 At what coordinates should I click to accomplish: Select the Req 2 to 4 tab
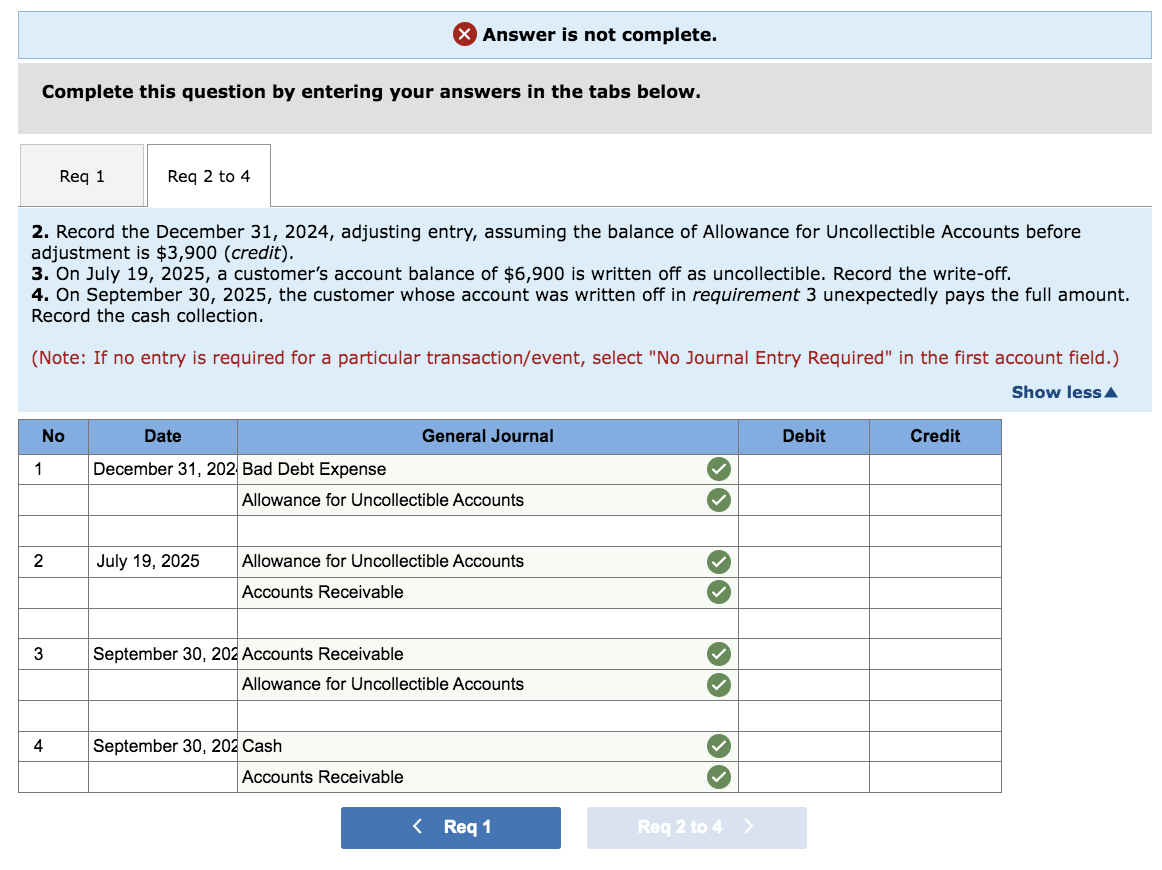(209, 176)
